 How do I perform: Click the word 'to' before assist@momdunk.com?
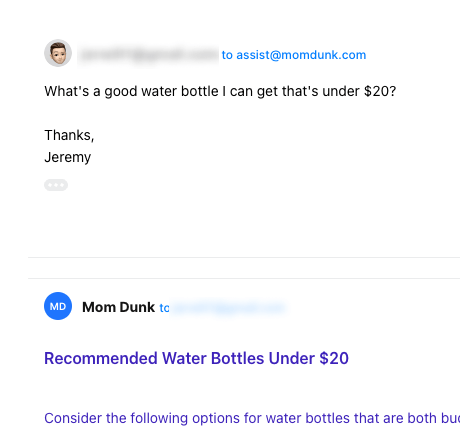point(227,55)
